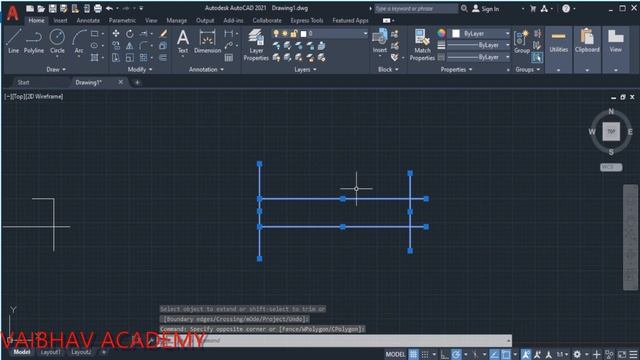Screen dimensions: 640x360
Task: Toggle 2D object snap in status bar
Action: click(x=506, y=354)
